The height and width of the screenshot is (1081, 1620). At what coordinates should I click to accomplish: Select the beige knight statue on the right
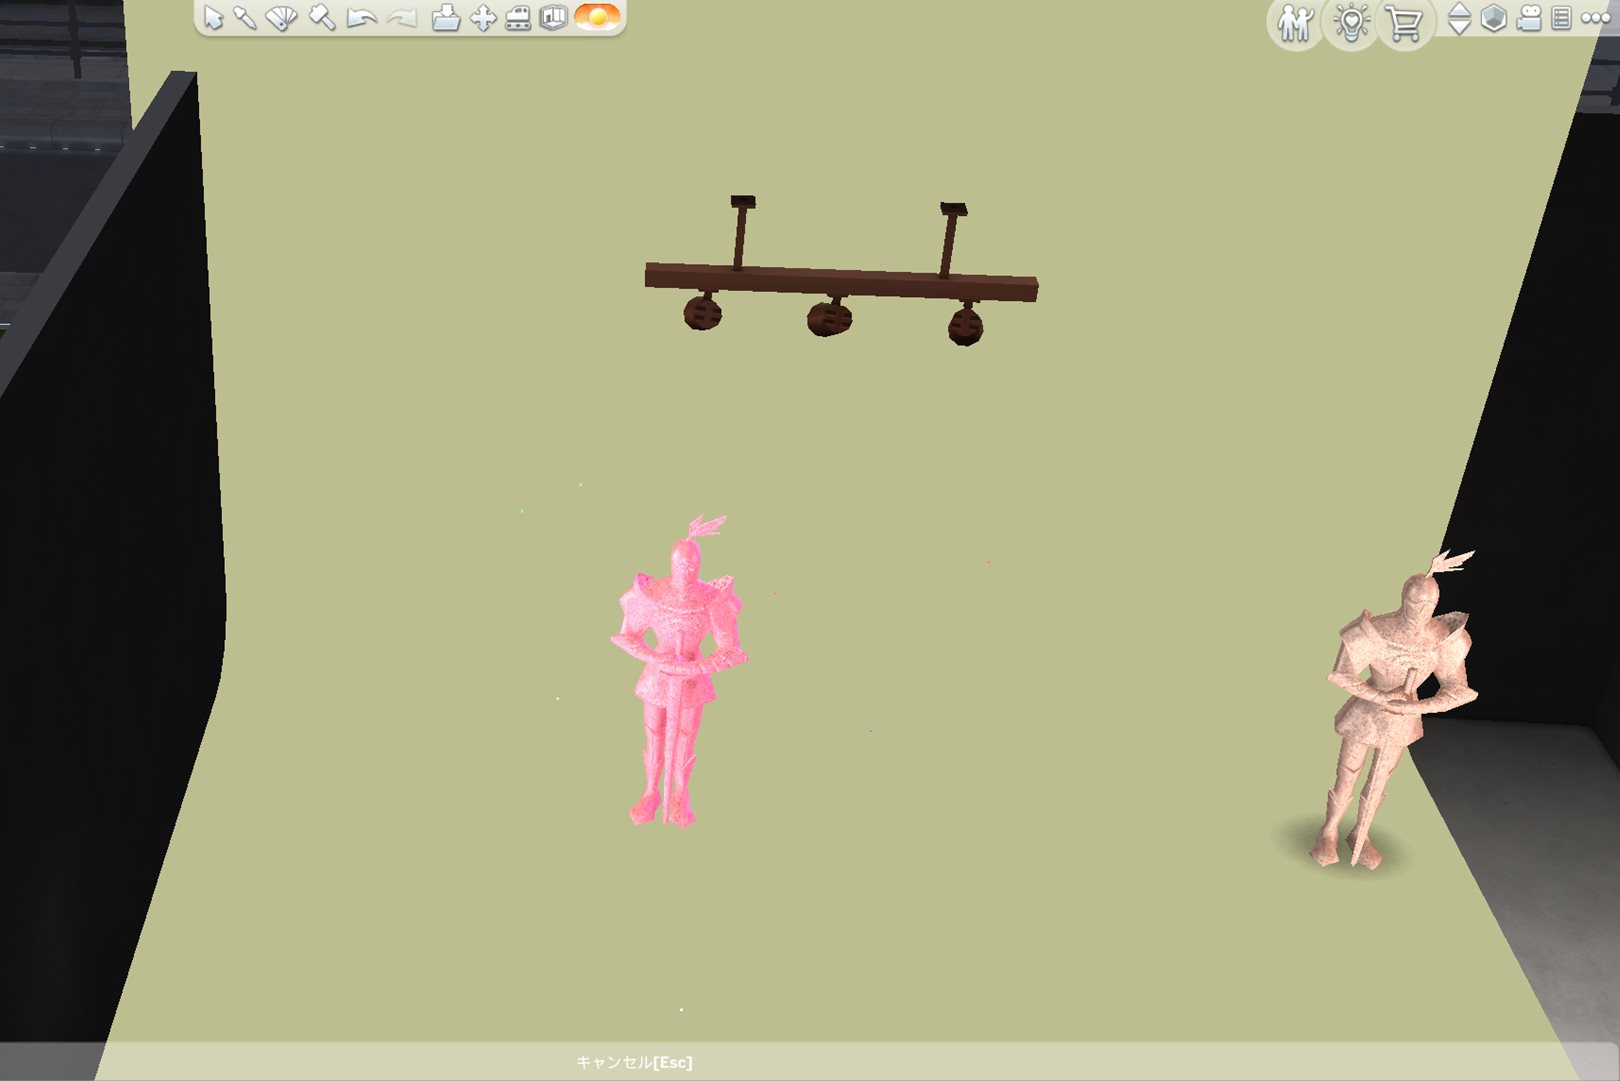click(1401, 710)
